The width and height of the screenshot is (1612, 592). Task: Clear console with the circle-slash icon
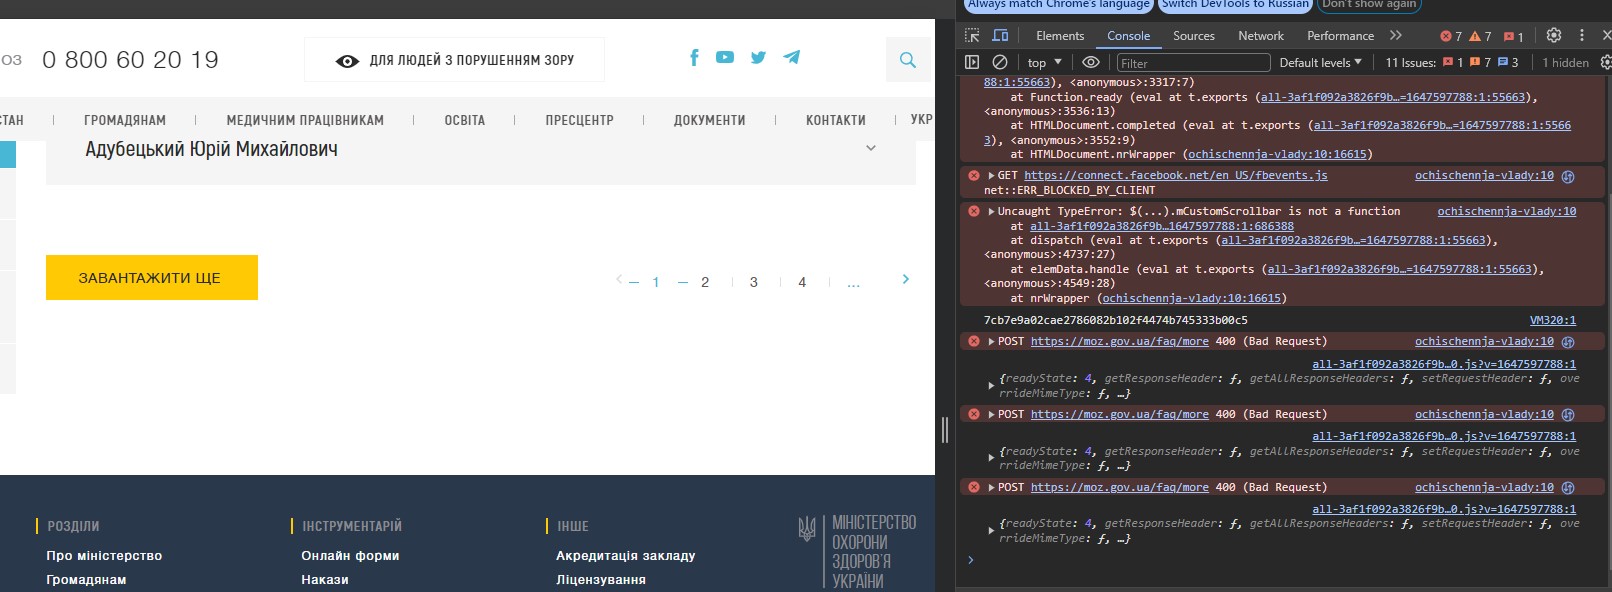(1000, 62)
